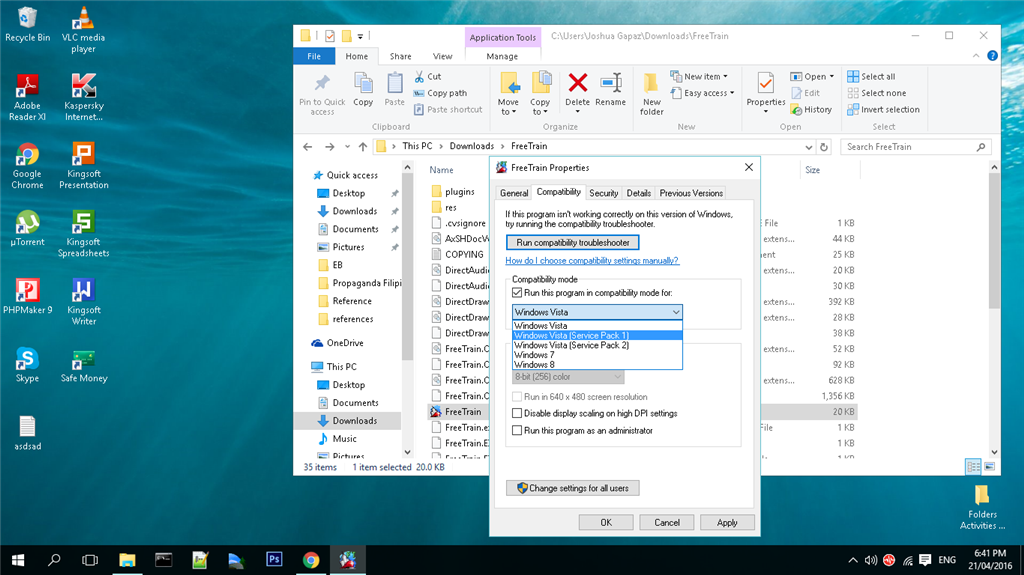The width and height of the screenshot is (1024, 575).
Task: Click Run compatibility troubleshooter button
Action: pyautogui.click(x=573, y=242)
